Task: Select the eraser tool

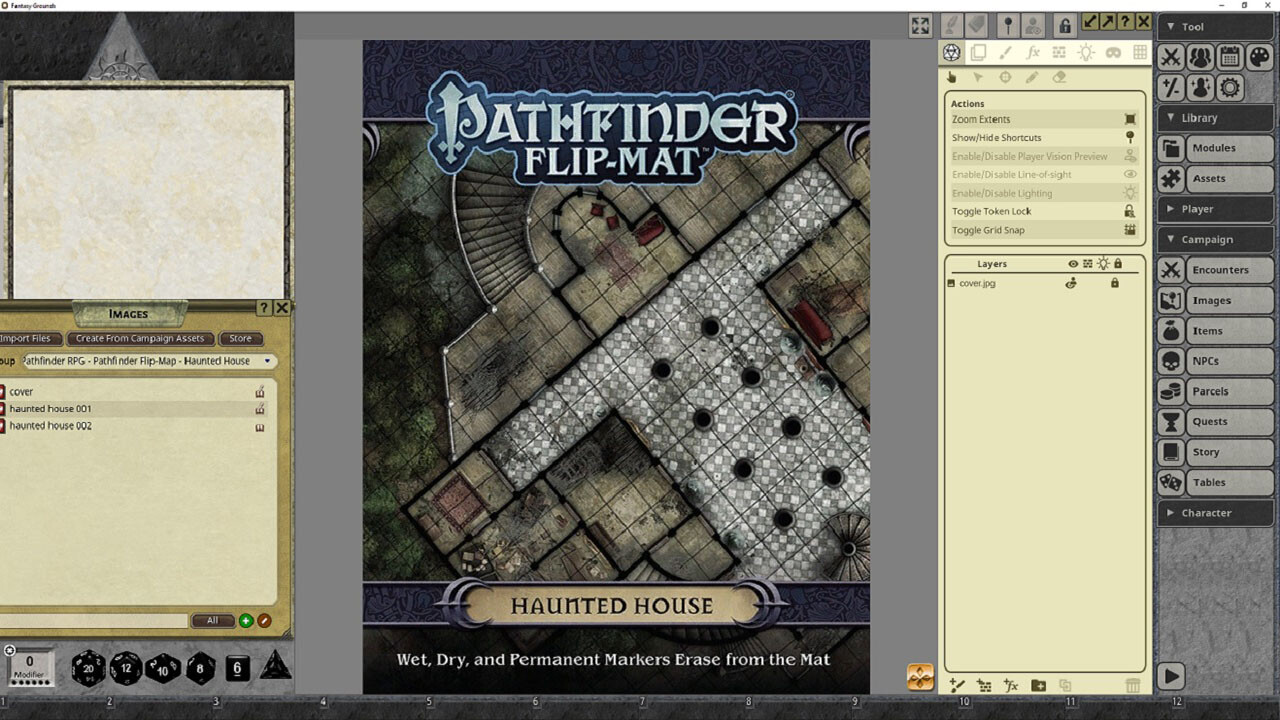Action: (x=1058, y=77)
